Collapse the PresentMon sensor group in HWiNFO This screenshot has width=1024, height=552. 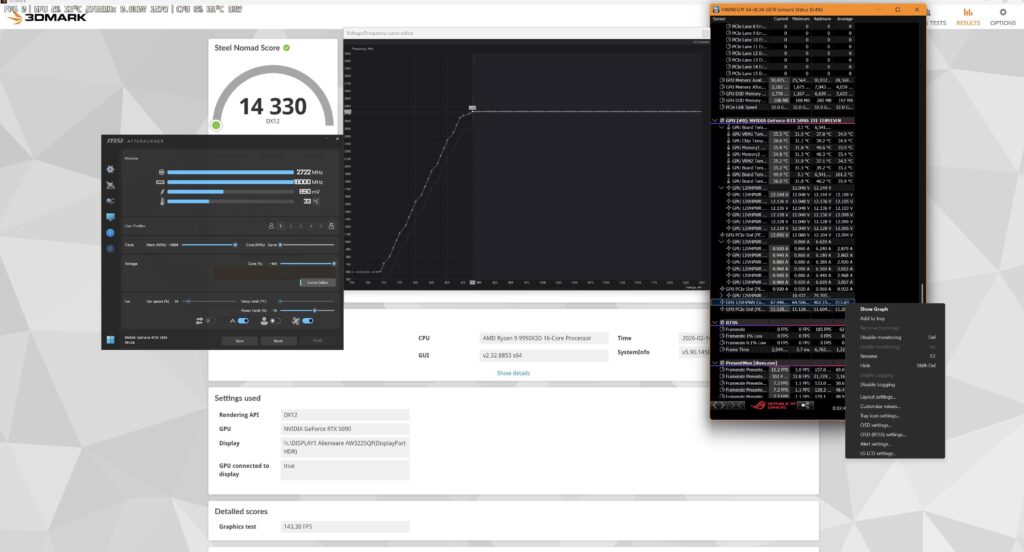pyautogui.click(x=715, y=363)
